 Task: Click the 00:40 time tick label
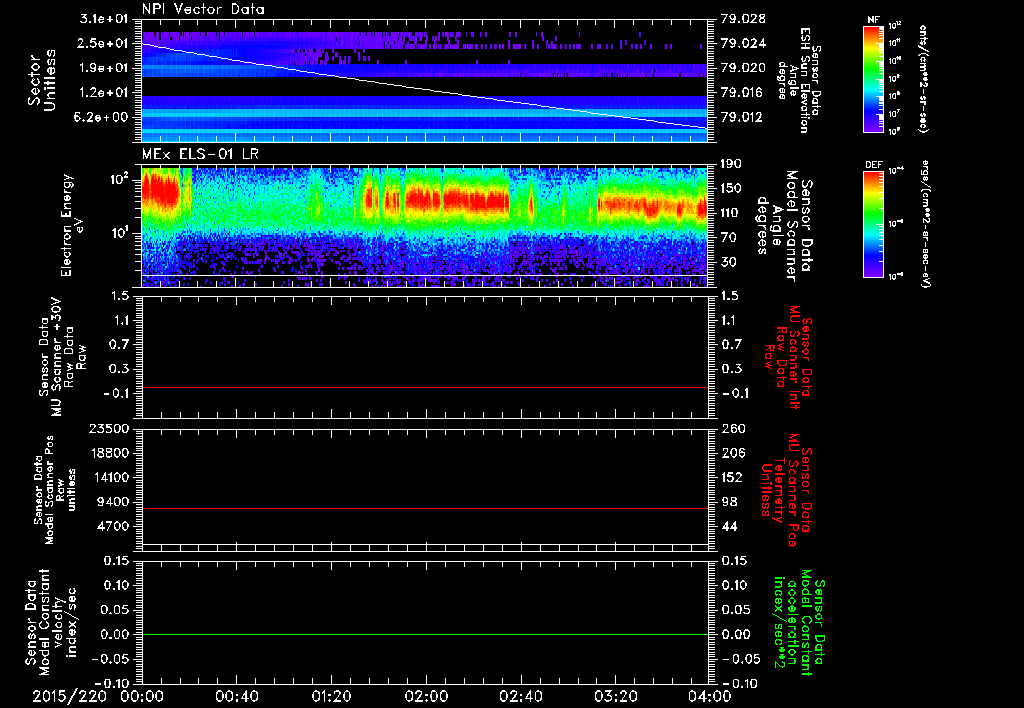click(236, 696)
